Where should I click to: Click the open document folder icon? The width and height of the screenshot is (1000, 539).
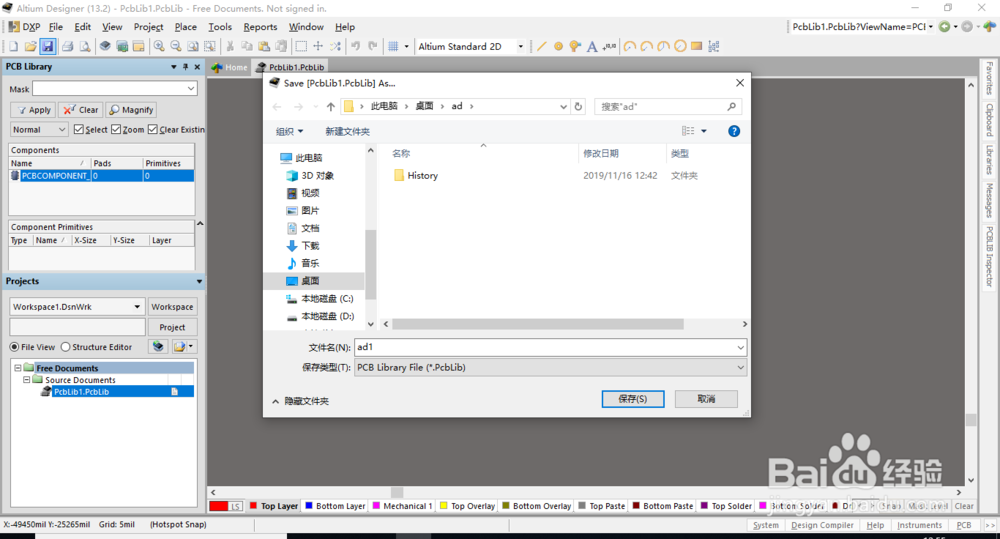(x=30, y=47)
